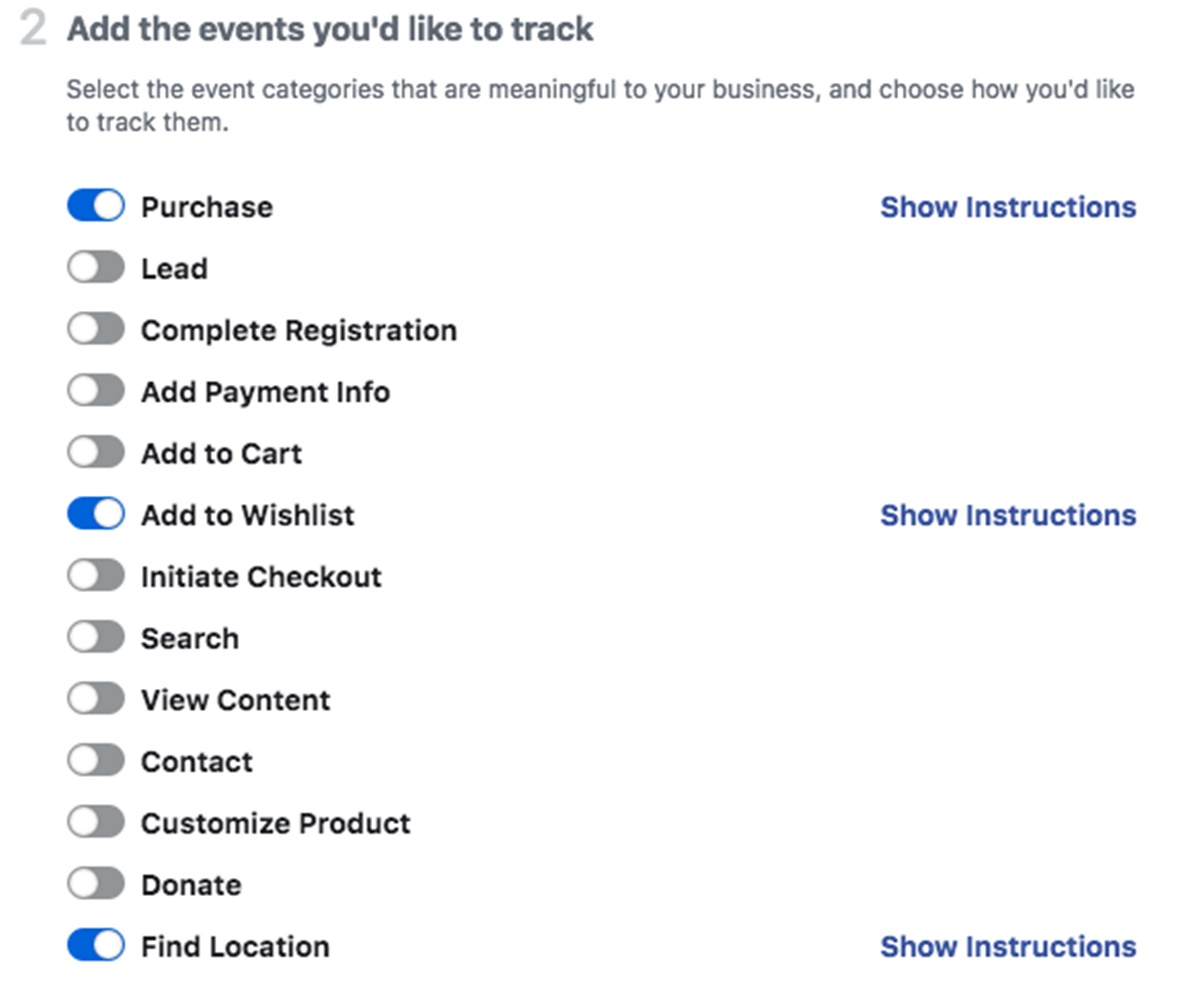Turn on Complete Registration tracking
Image resolution: width=1200 pixels, height=982 pixels.
96,329
